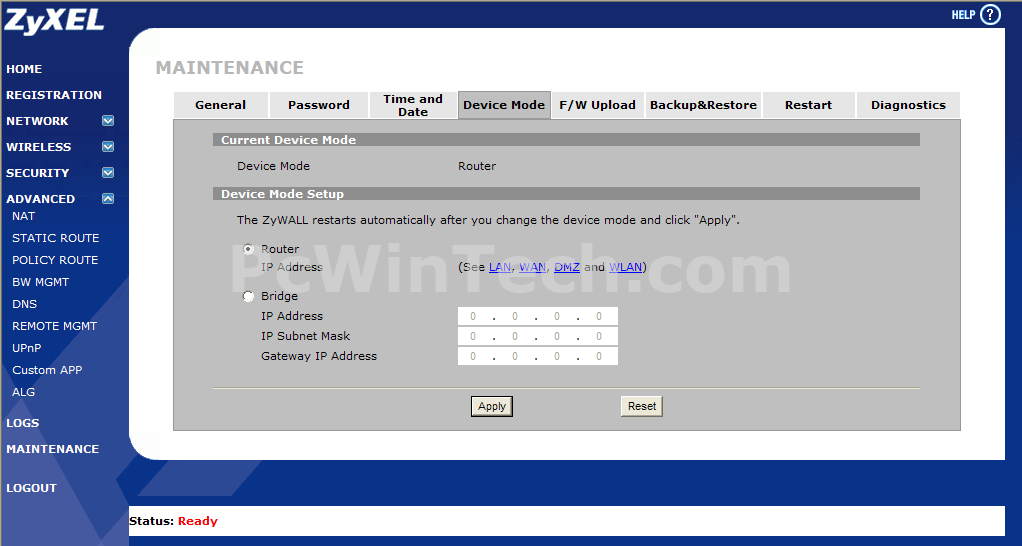Viewport: 1022px width, 546px height.
Task: Go to HOME in sidebar
Action: pyautogui.click(x=24, y=69)
